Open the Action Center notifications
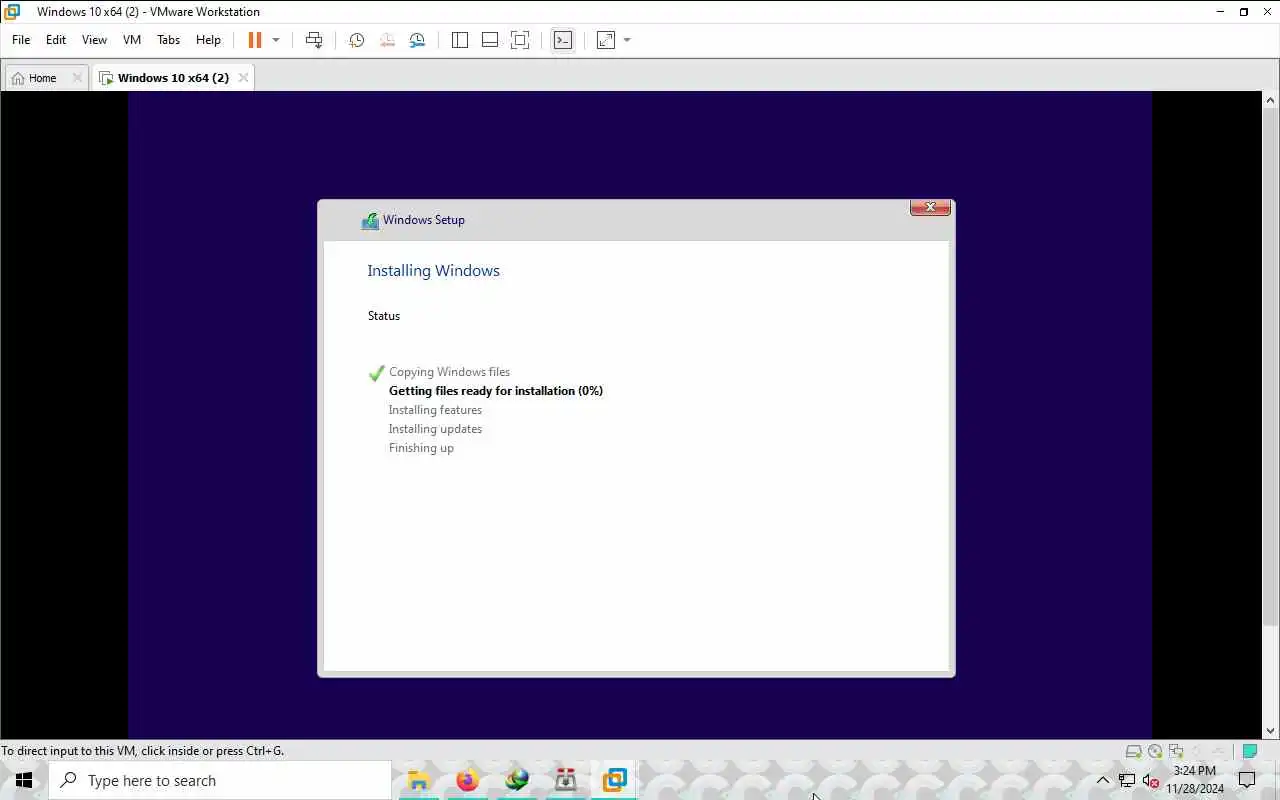Image resolution: width=1280 pixels, height=800 pixels. [1247, 780]
